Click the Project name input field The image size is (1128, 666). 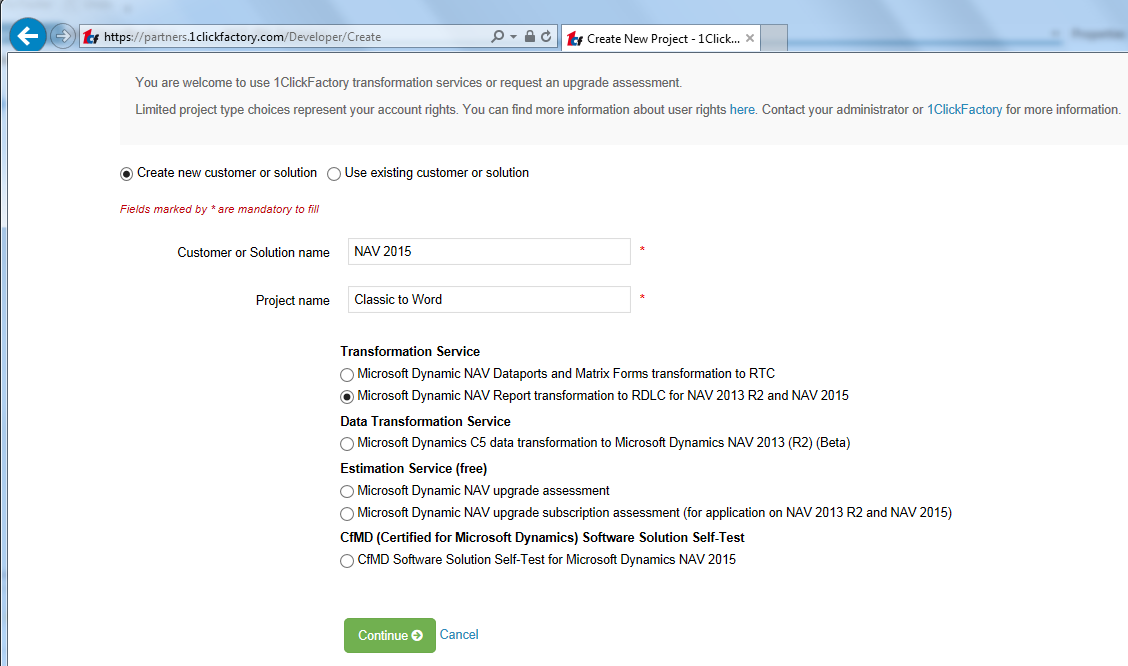[x=490, y=300]
